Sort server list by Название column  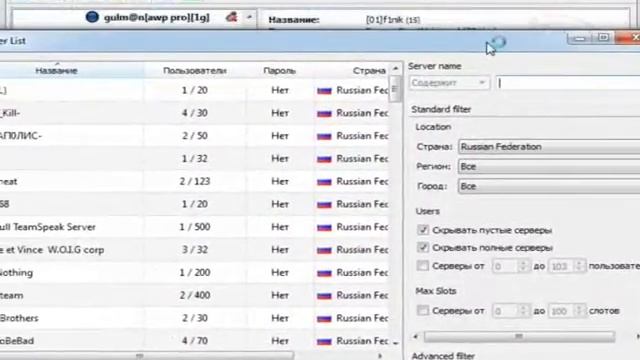coord(56,71)
